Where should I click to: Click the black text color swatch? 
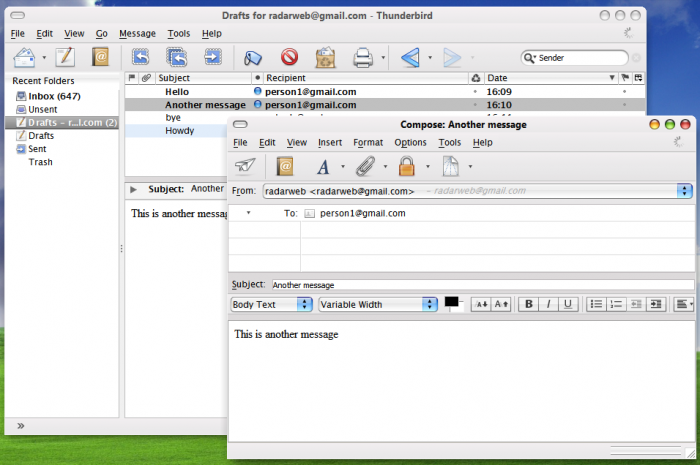tap(451, 302)
